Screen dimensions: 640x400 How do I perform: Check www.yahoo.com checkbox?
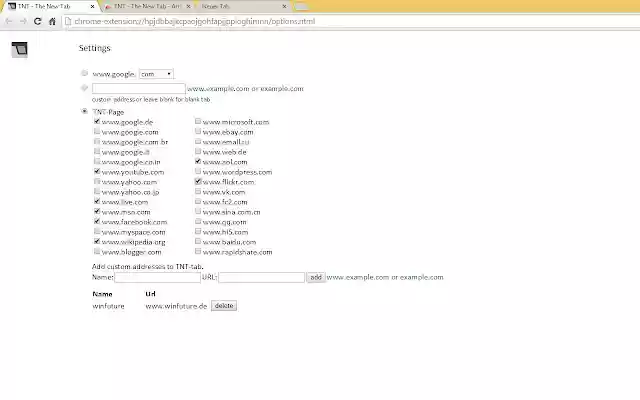[x=97, y=181]
